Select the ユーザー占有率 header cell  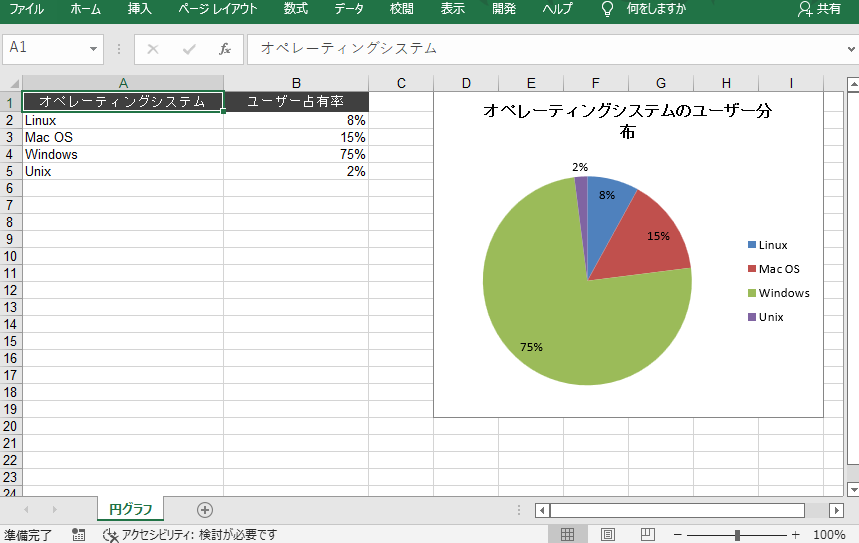tap(296, 102)
